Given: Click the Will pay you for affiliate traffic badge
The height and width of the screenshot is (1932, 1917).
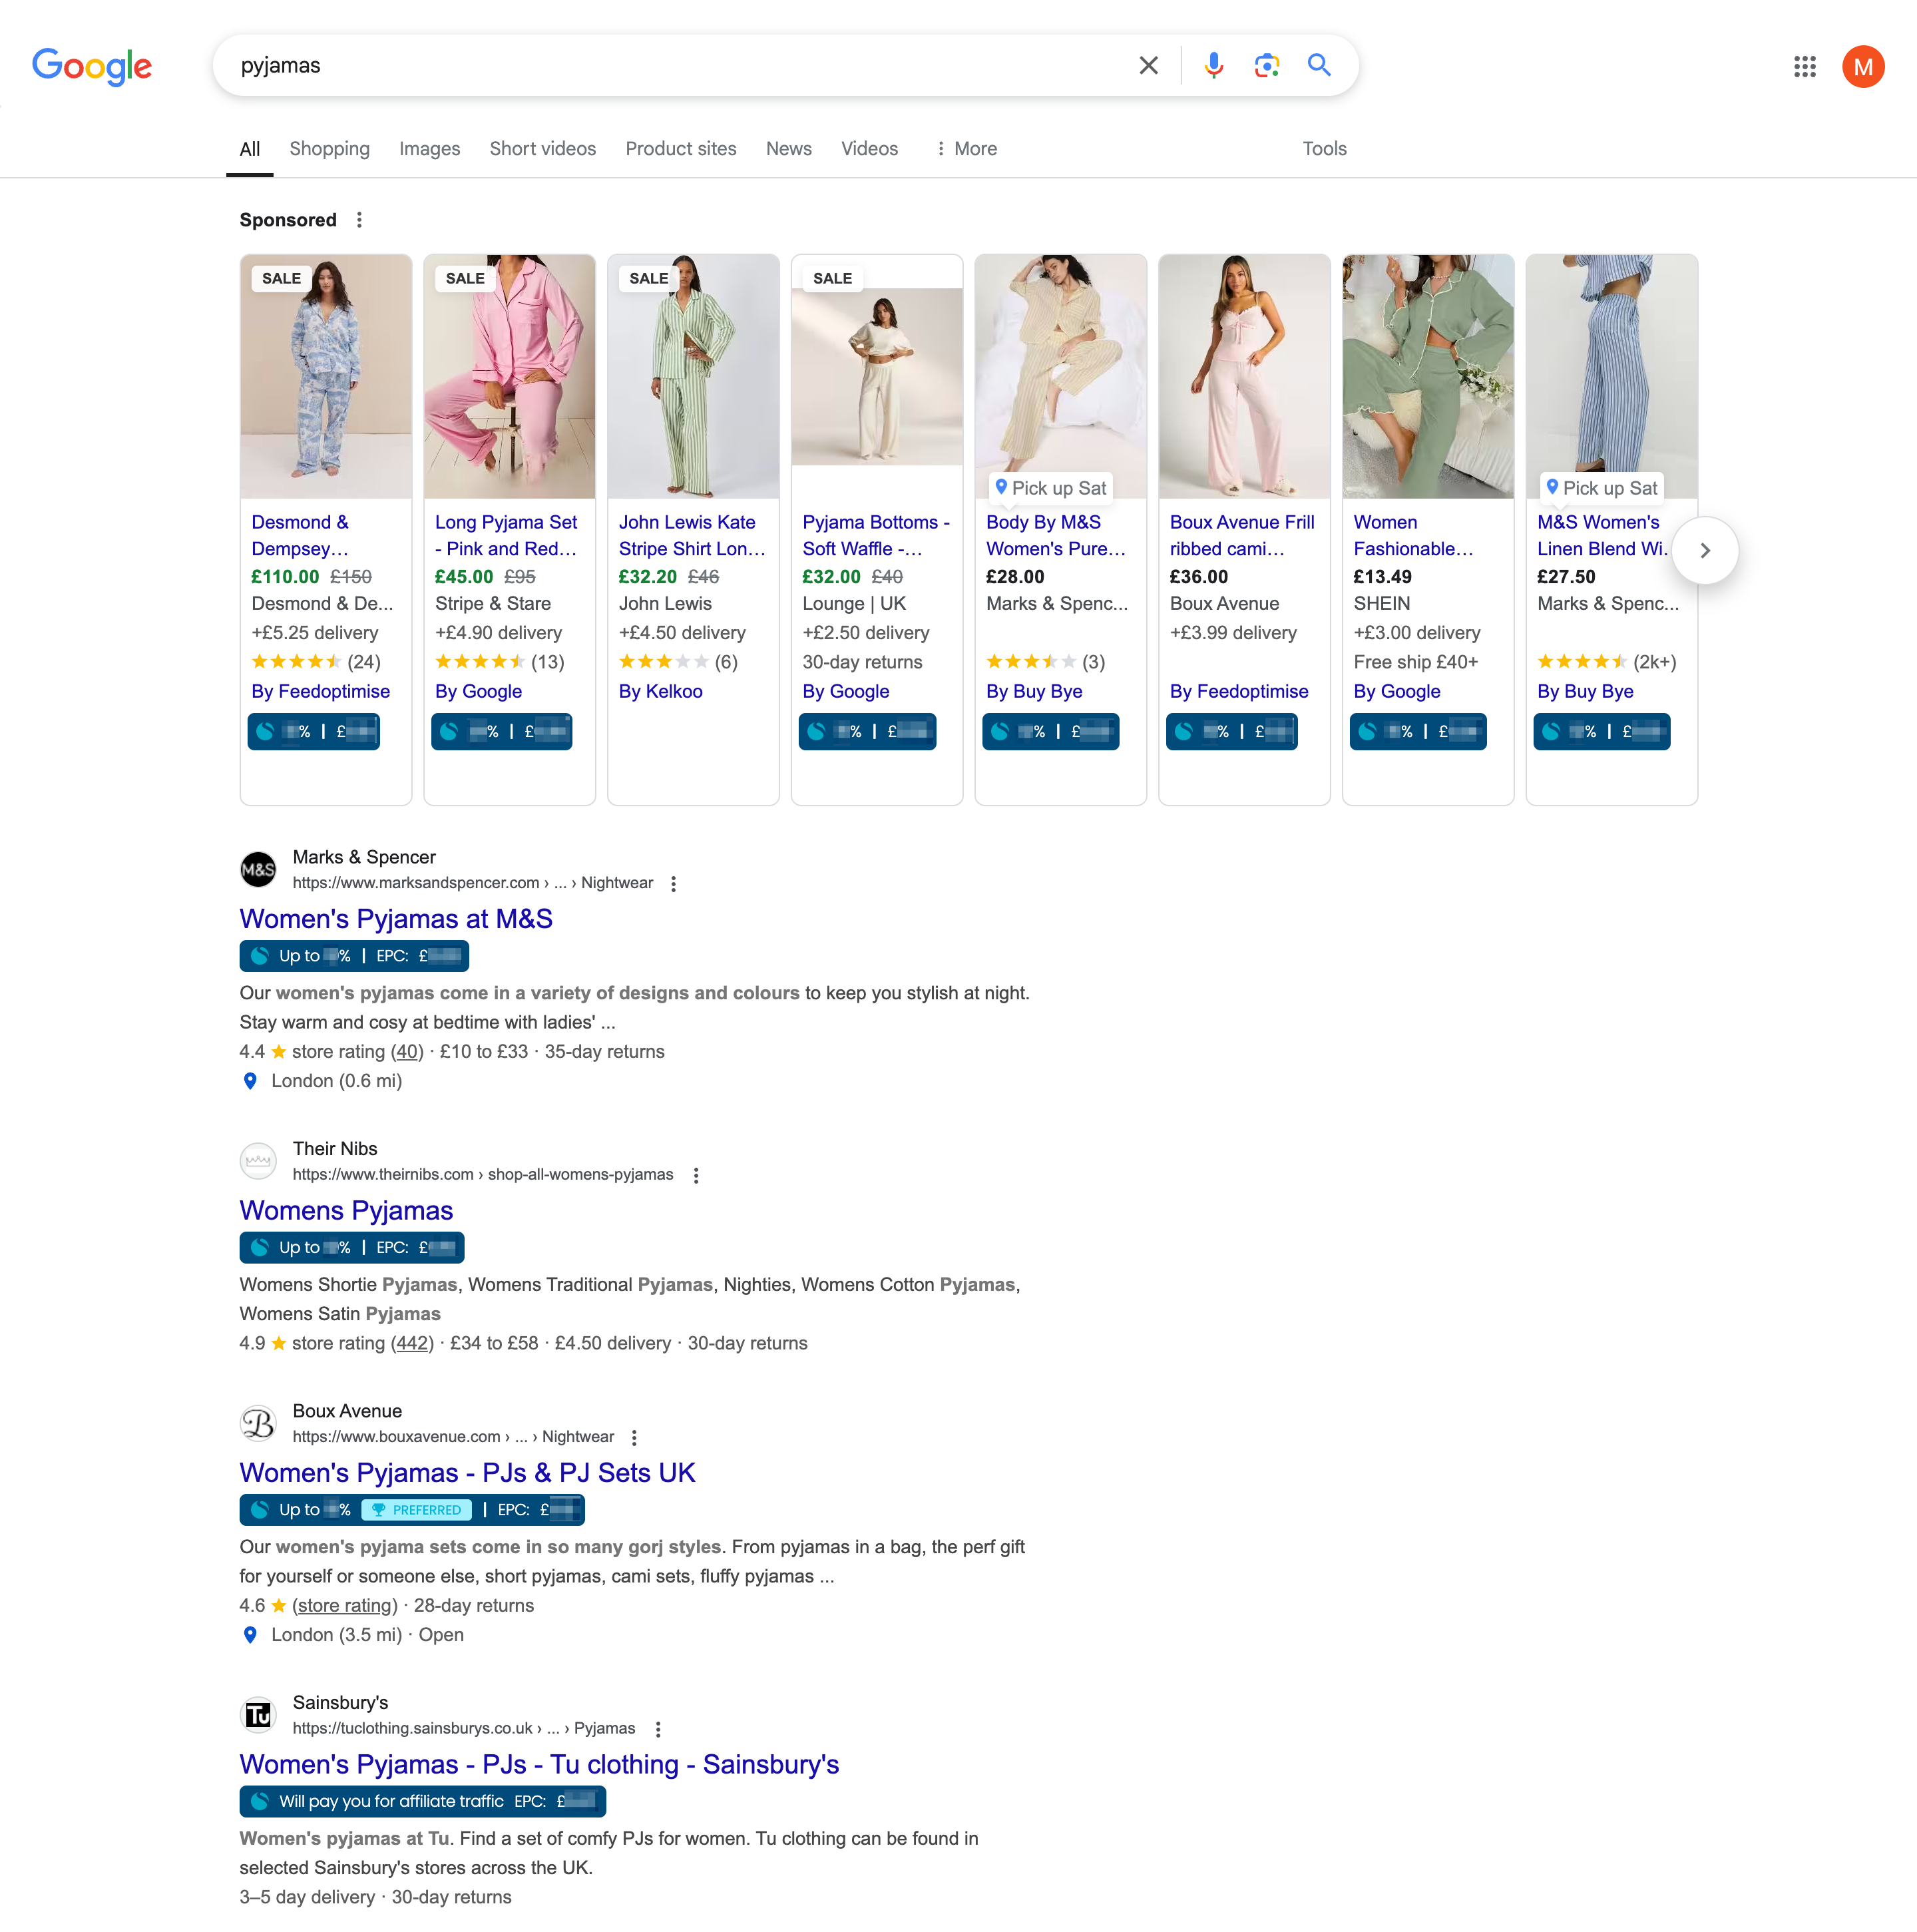Looking at the screenshot, I should [423, 1802].
